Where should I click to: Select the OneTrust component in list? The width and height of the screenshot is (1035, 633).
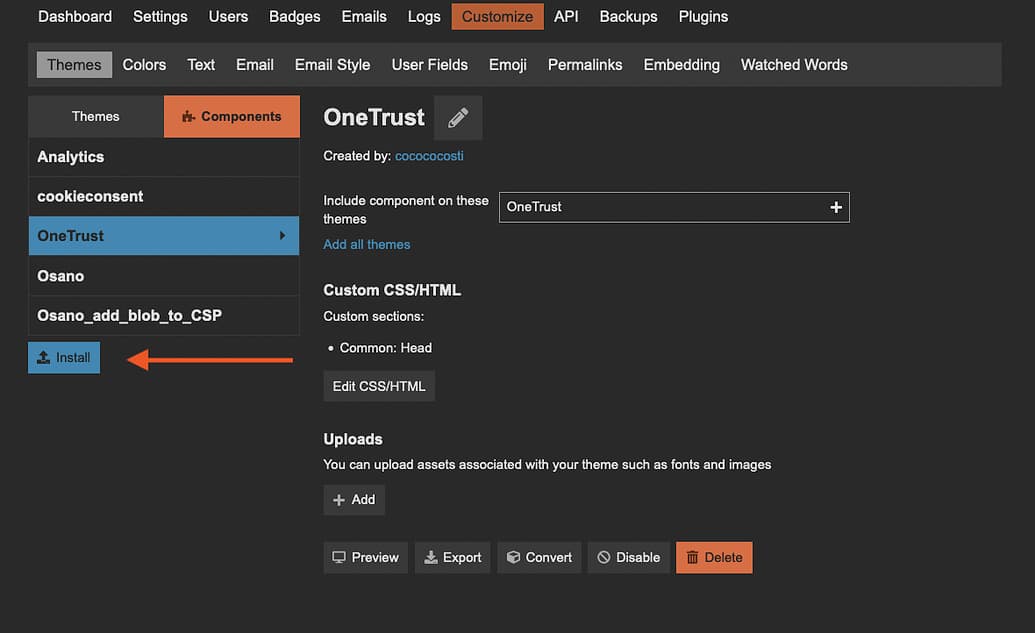[x=164, y=236]
